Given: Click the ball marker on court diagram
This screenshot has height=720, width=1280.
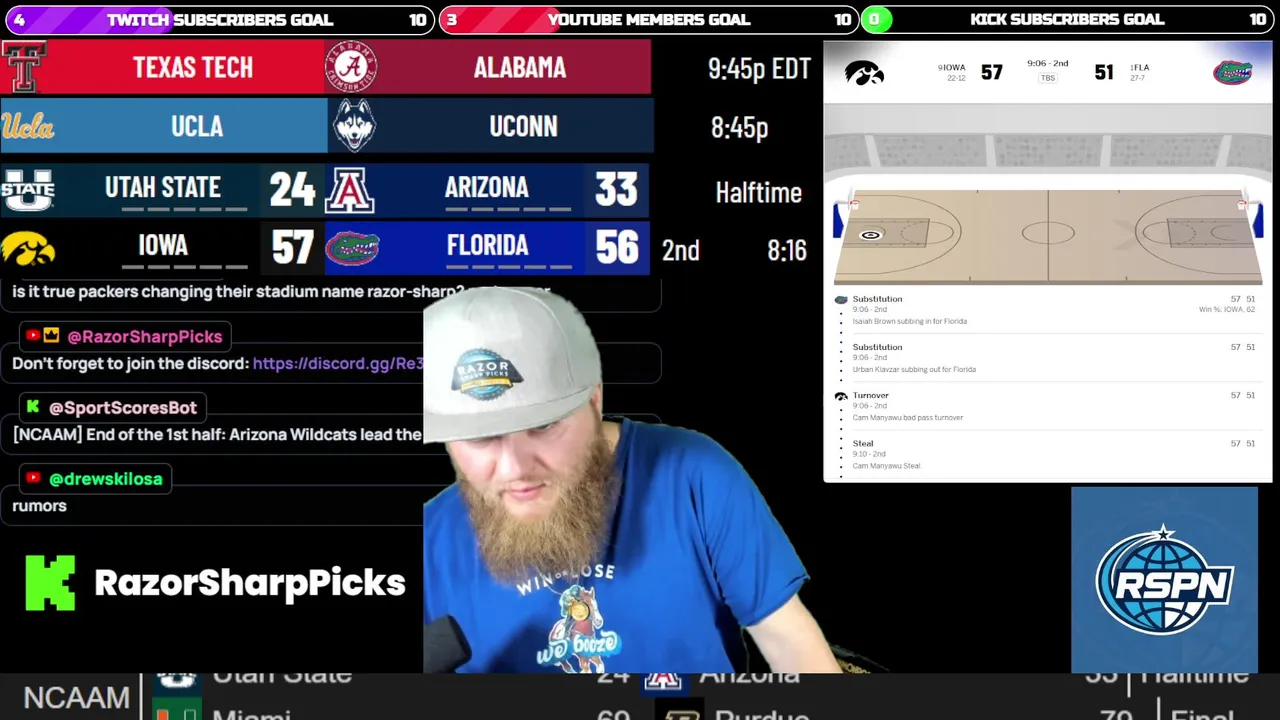Looking at the screenshot, I should coord(870,235).
